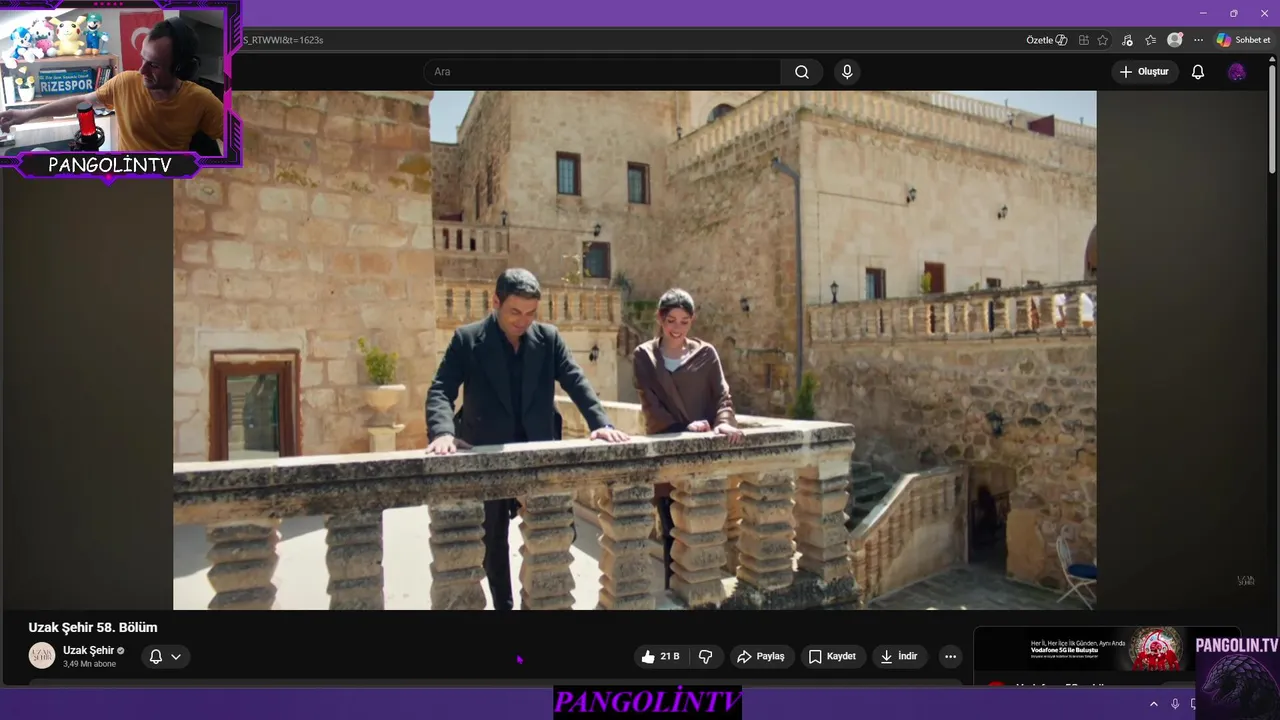Screen dimensions: 1280x720
Task: Open the browser extensions/apps icon in address bar
Action: (1084, 40)
